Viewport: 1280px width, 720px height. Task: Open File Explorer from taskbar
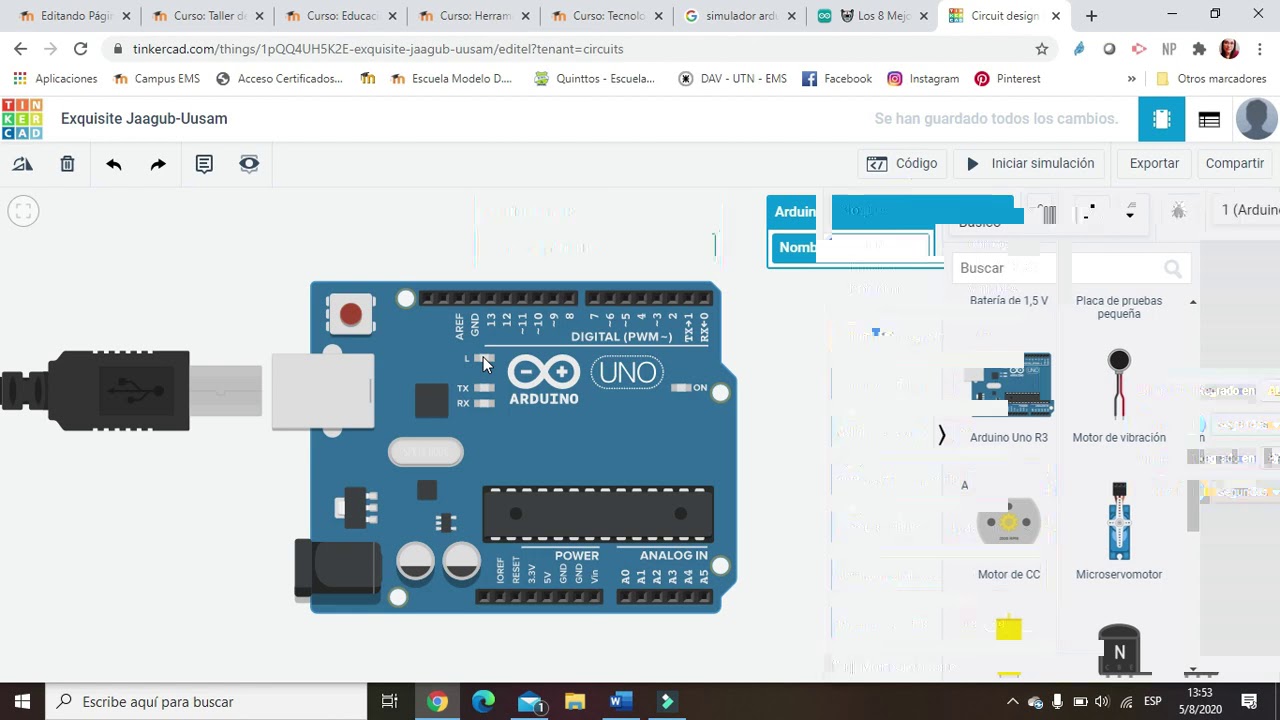pyautogui.click(x=575, y=701)
